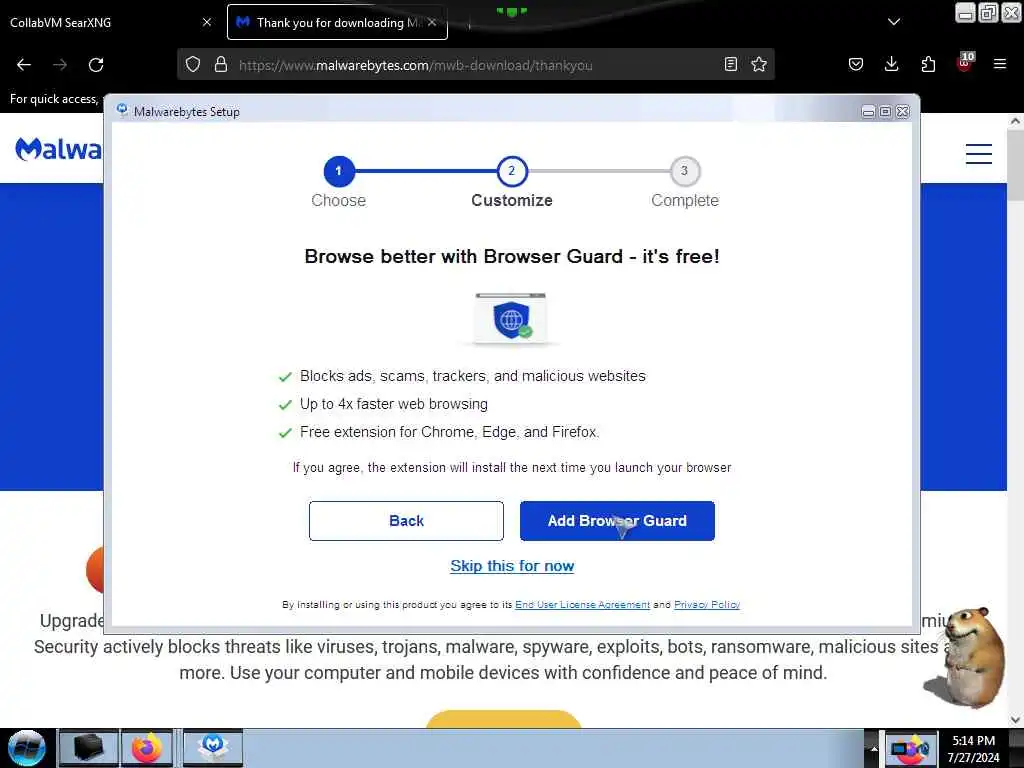Select step 2 Customize circle
Screen dimensions: 1024x768
tap(512, 171)
